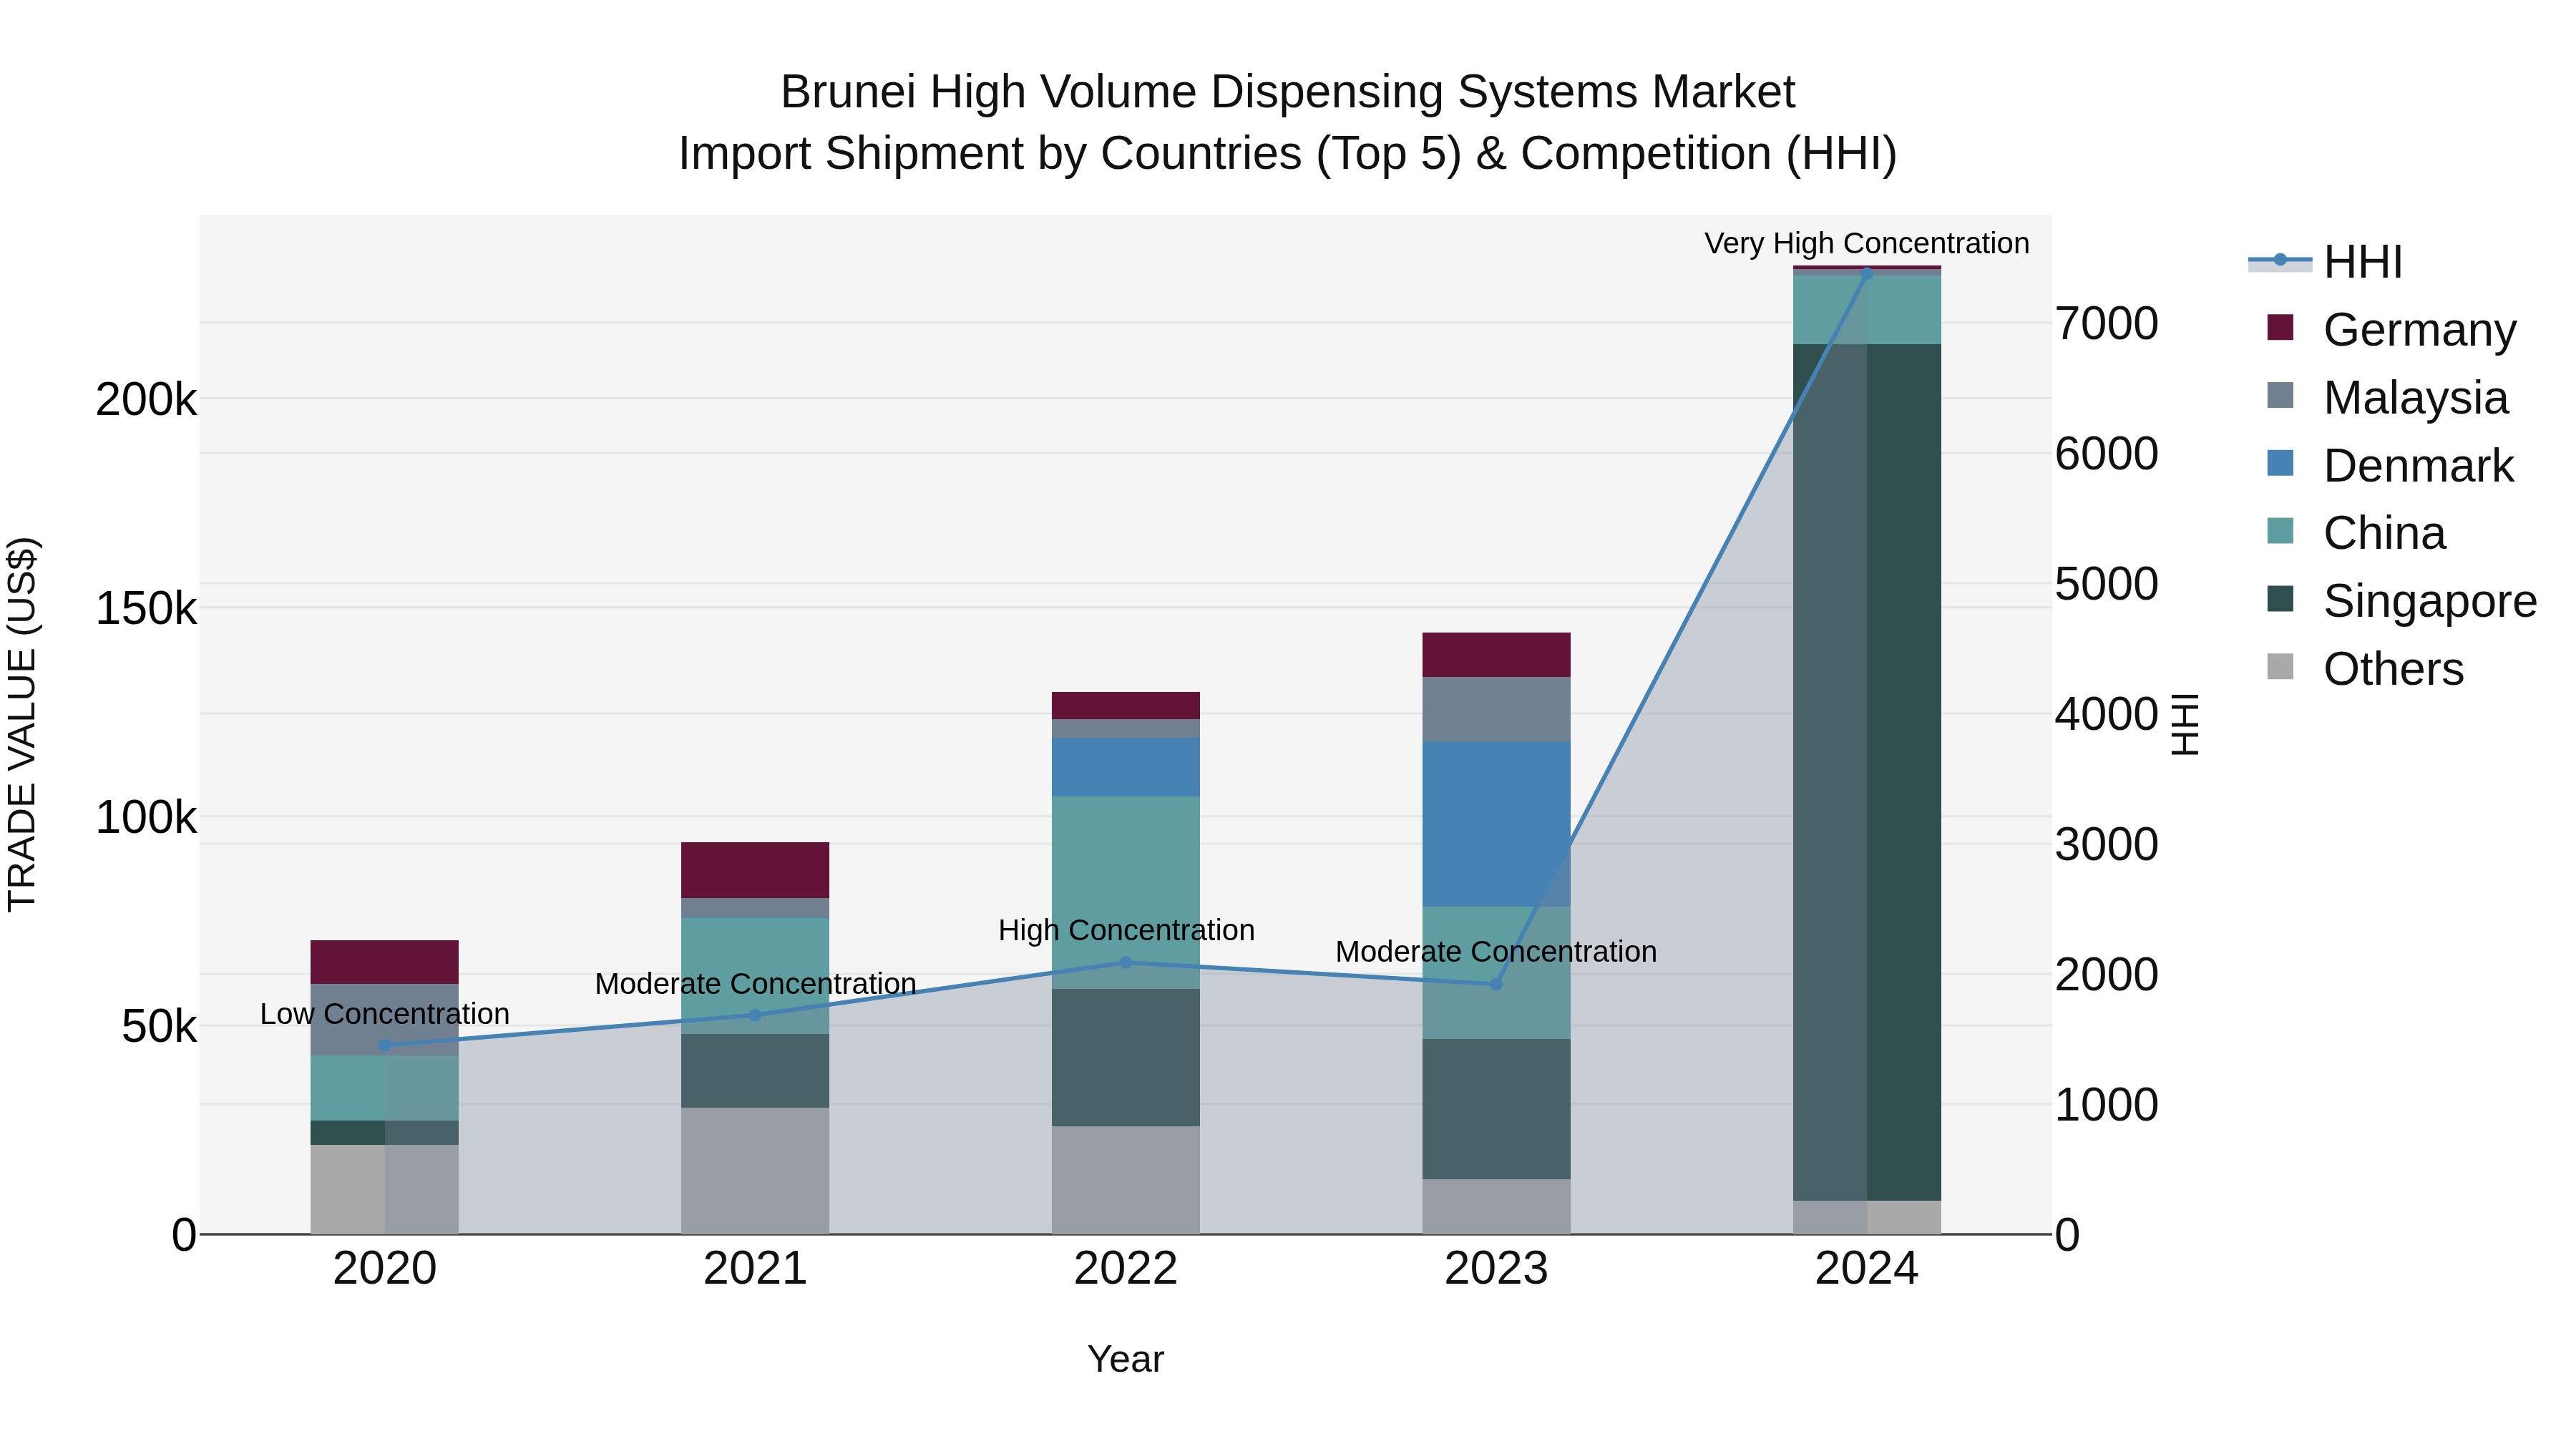This screenshot has height=1449, width=2576.
Task: Click the 'Year' x-axis title
Action: coord(1126,1359)
